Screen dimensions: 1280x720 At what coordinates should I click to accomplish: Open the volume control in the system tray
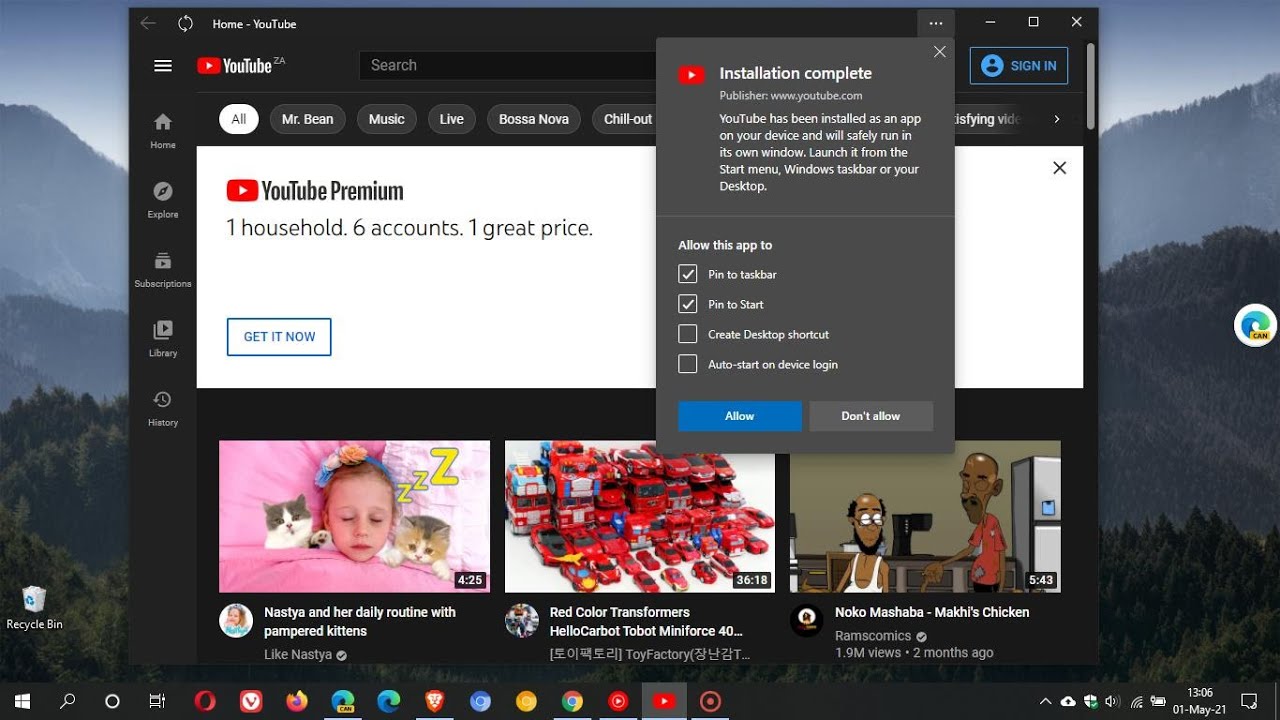click(1112, 701)
